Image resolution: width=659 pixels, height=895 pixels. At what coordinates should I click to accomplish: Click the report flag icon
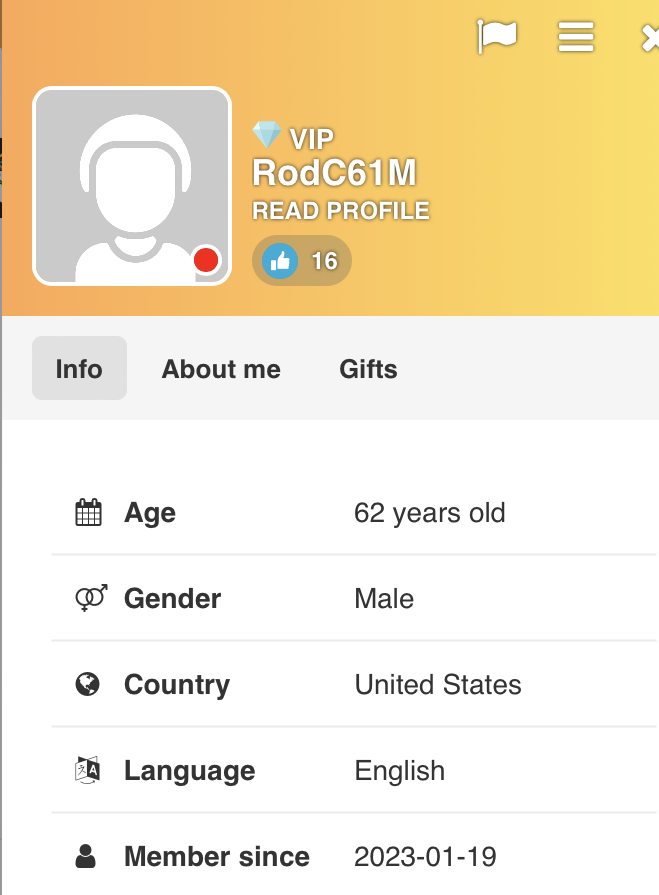[497, 37]
